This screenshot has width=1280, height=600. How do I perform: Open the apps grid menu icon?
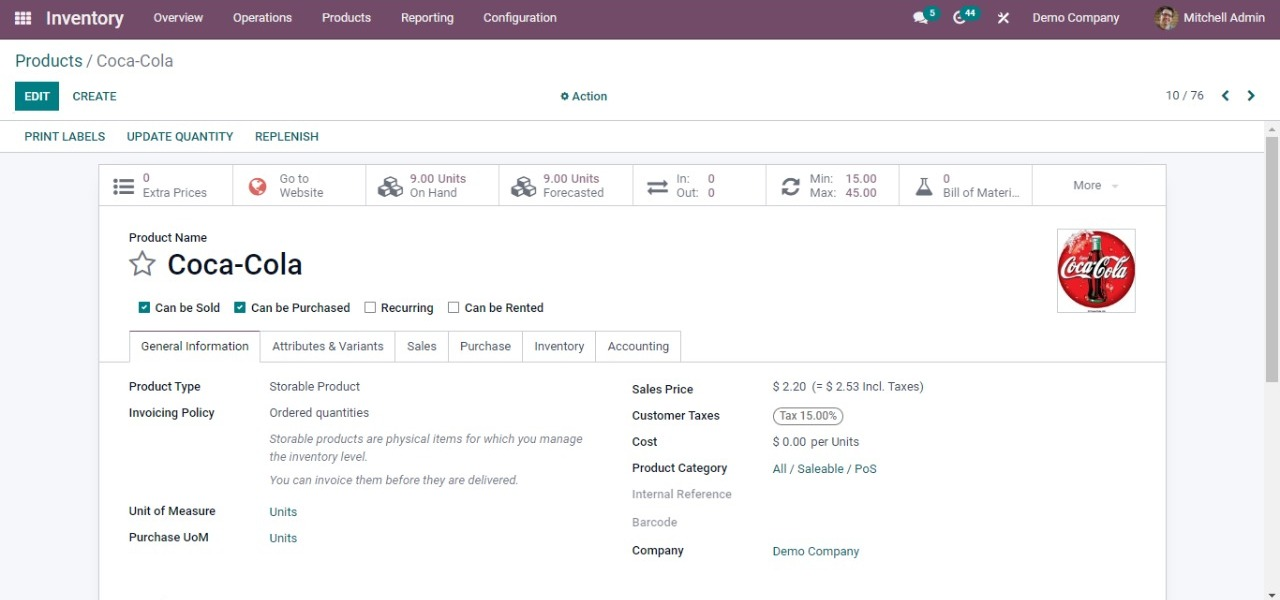pyautogui.click(x=23, y=18)
